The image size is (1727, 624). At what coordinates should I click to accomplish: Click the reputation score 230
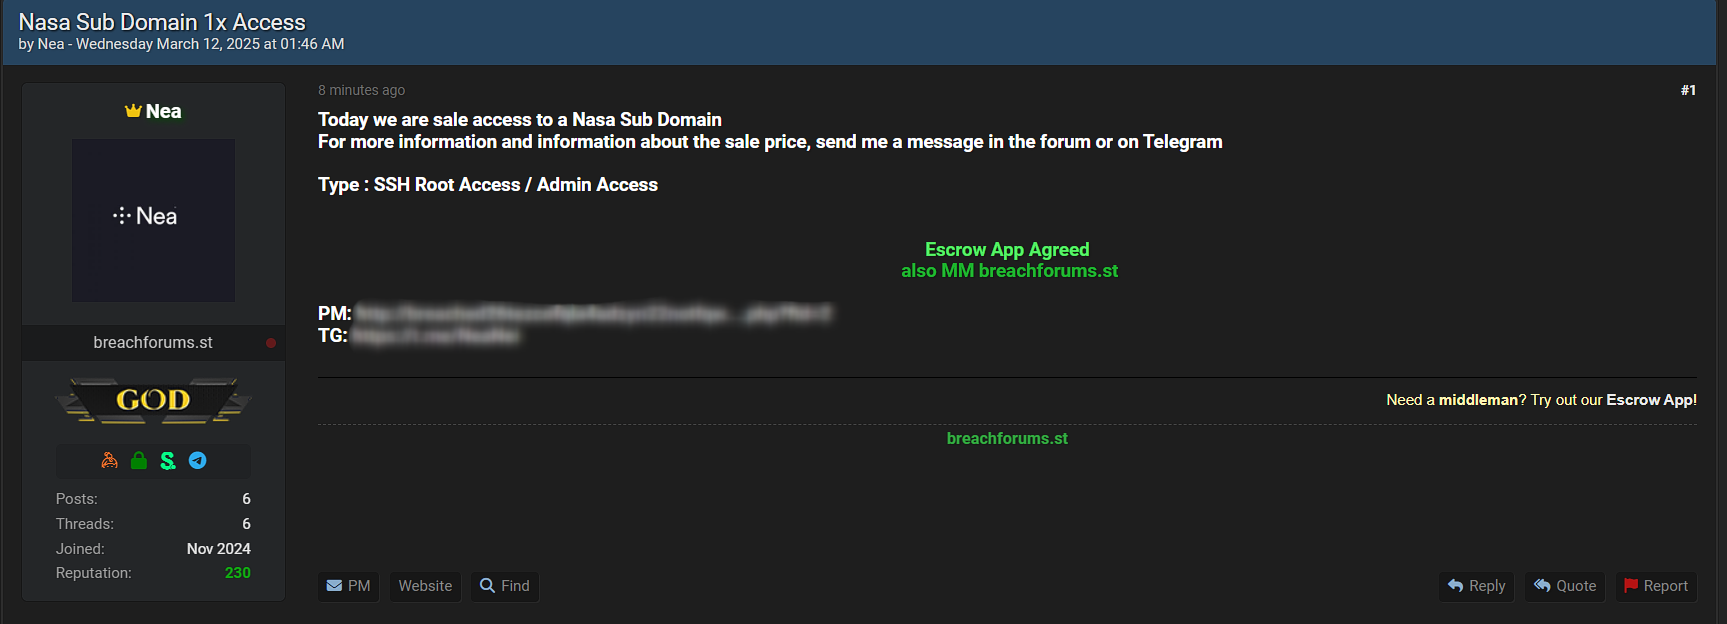coord(238,573)
